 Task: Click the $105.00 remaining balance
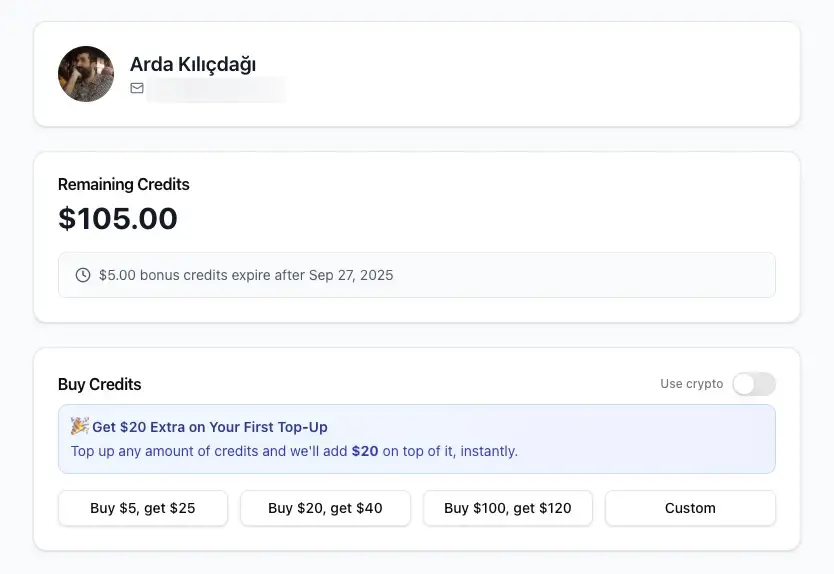click(x=118, y=219)
